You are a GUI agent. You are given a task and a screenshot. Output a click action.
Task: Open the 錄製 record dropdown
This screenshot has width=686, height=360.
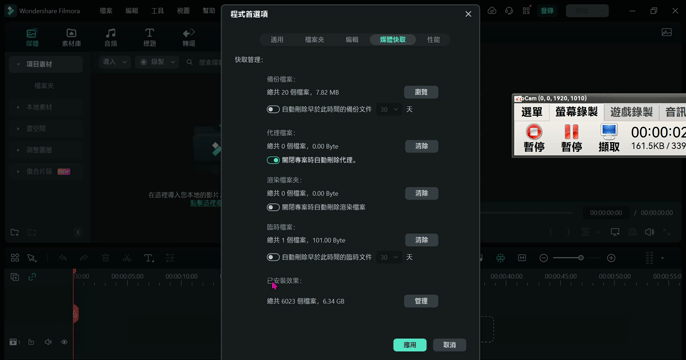tap(157, 62)
